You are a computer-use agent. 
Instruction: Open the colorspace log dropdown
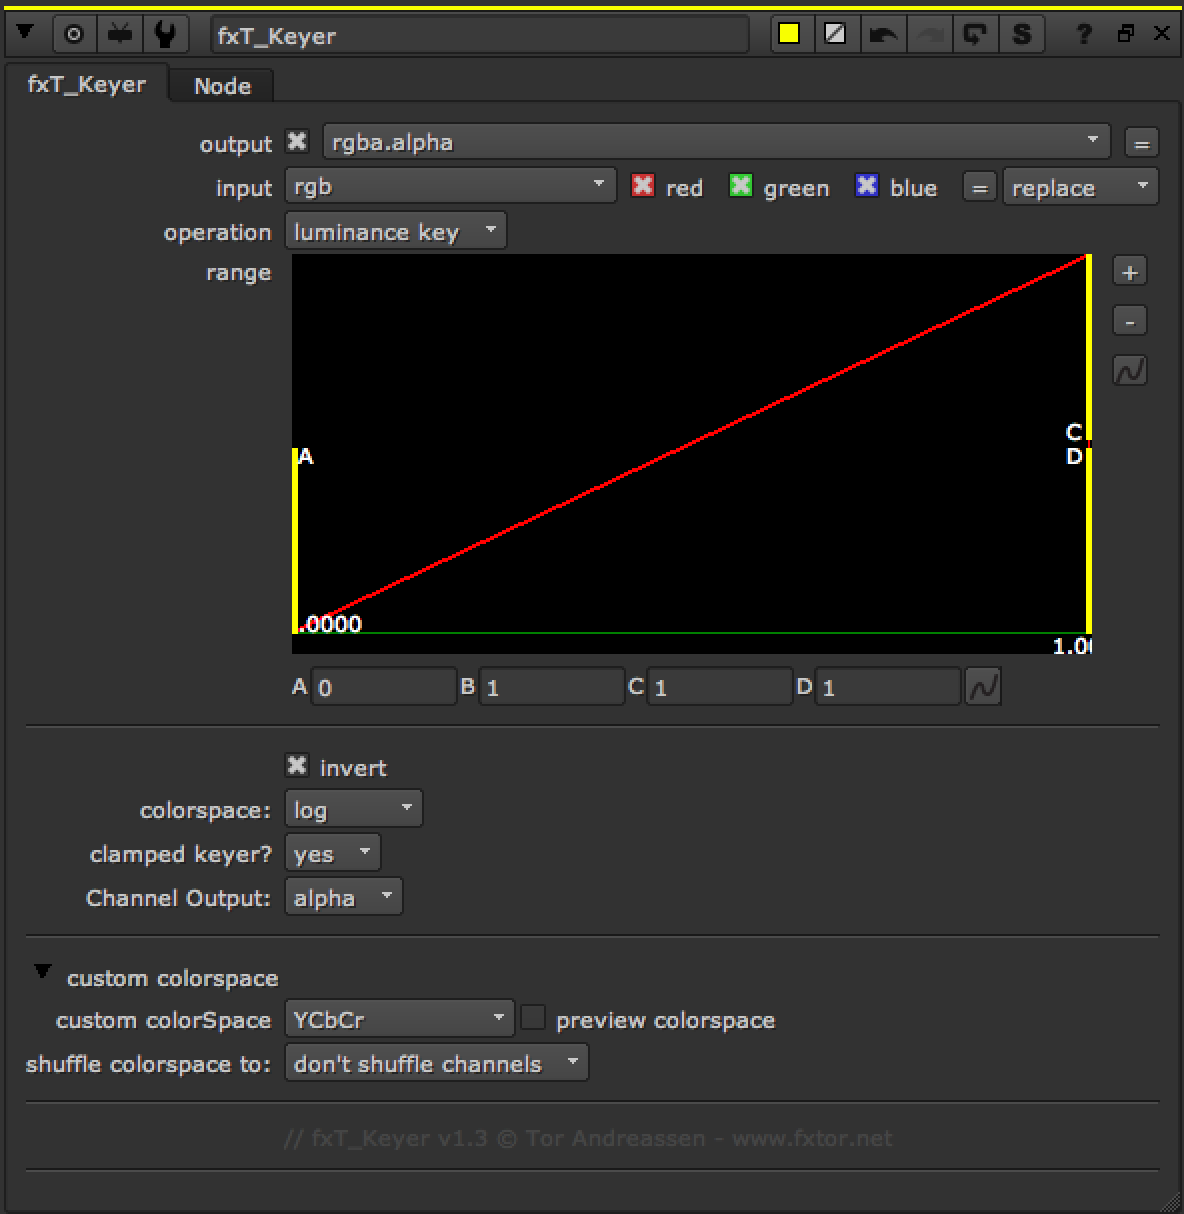click(353, 809)
